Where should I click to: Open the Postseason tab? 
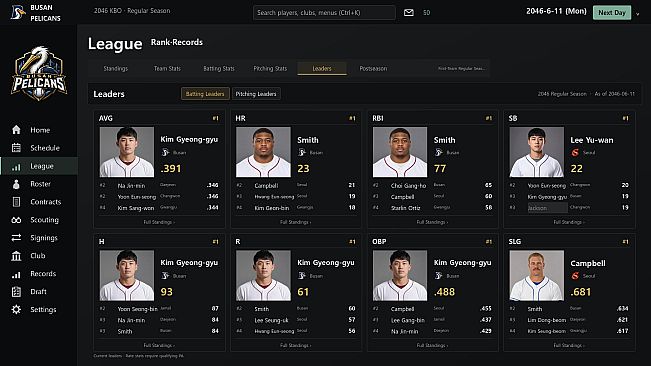373,68
